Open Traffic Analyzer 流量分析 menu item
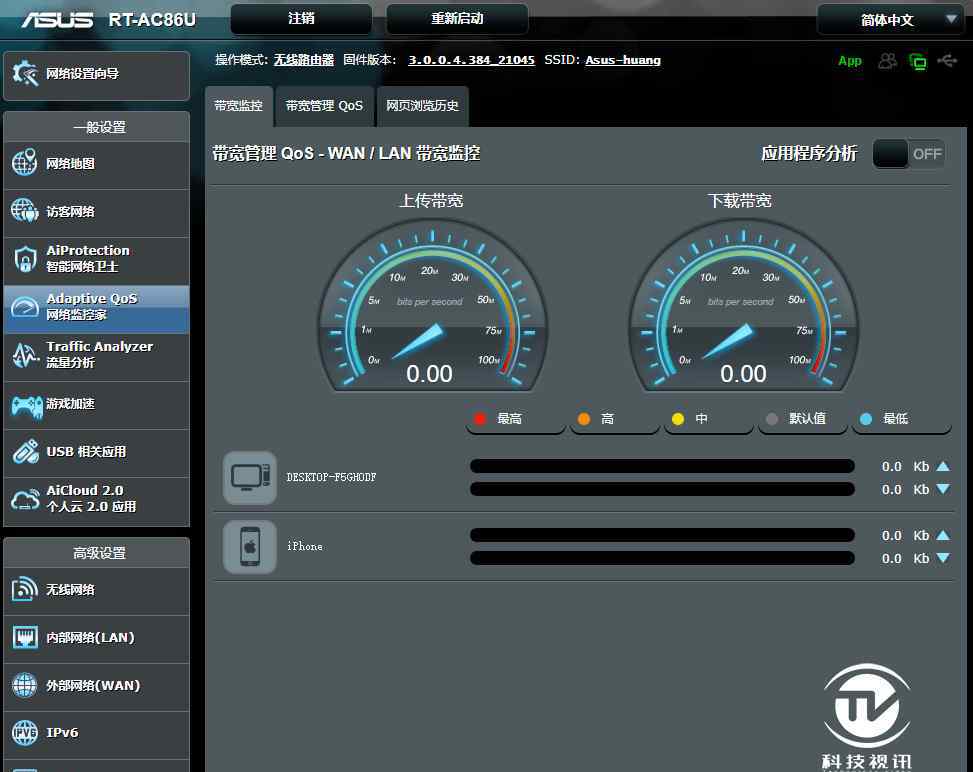Screen dimensions: 973x772 [96, 356]
